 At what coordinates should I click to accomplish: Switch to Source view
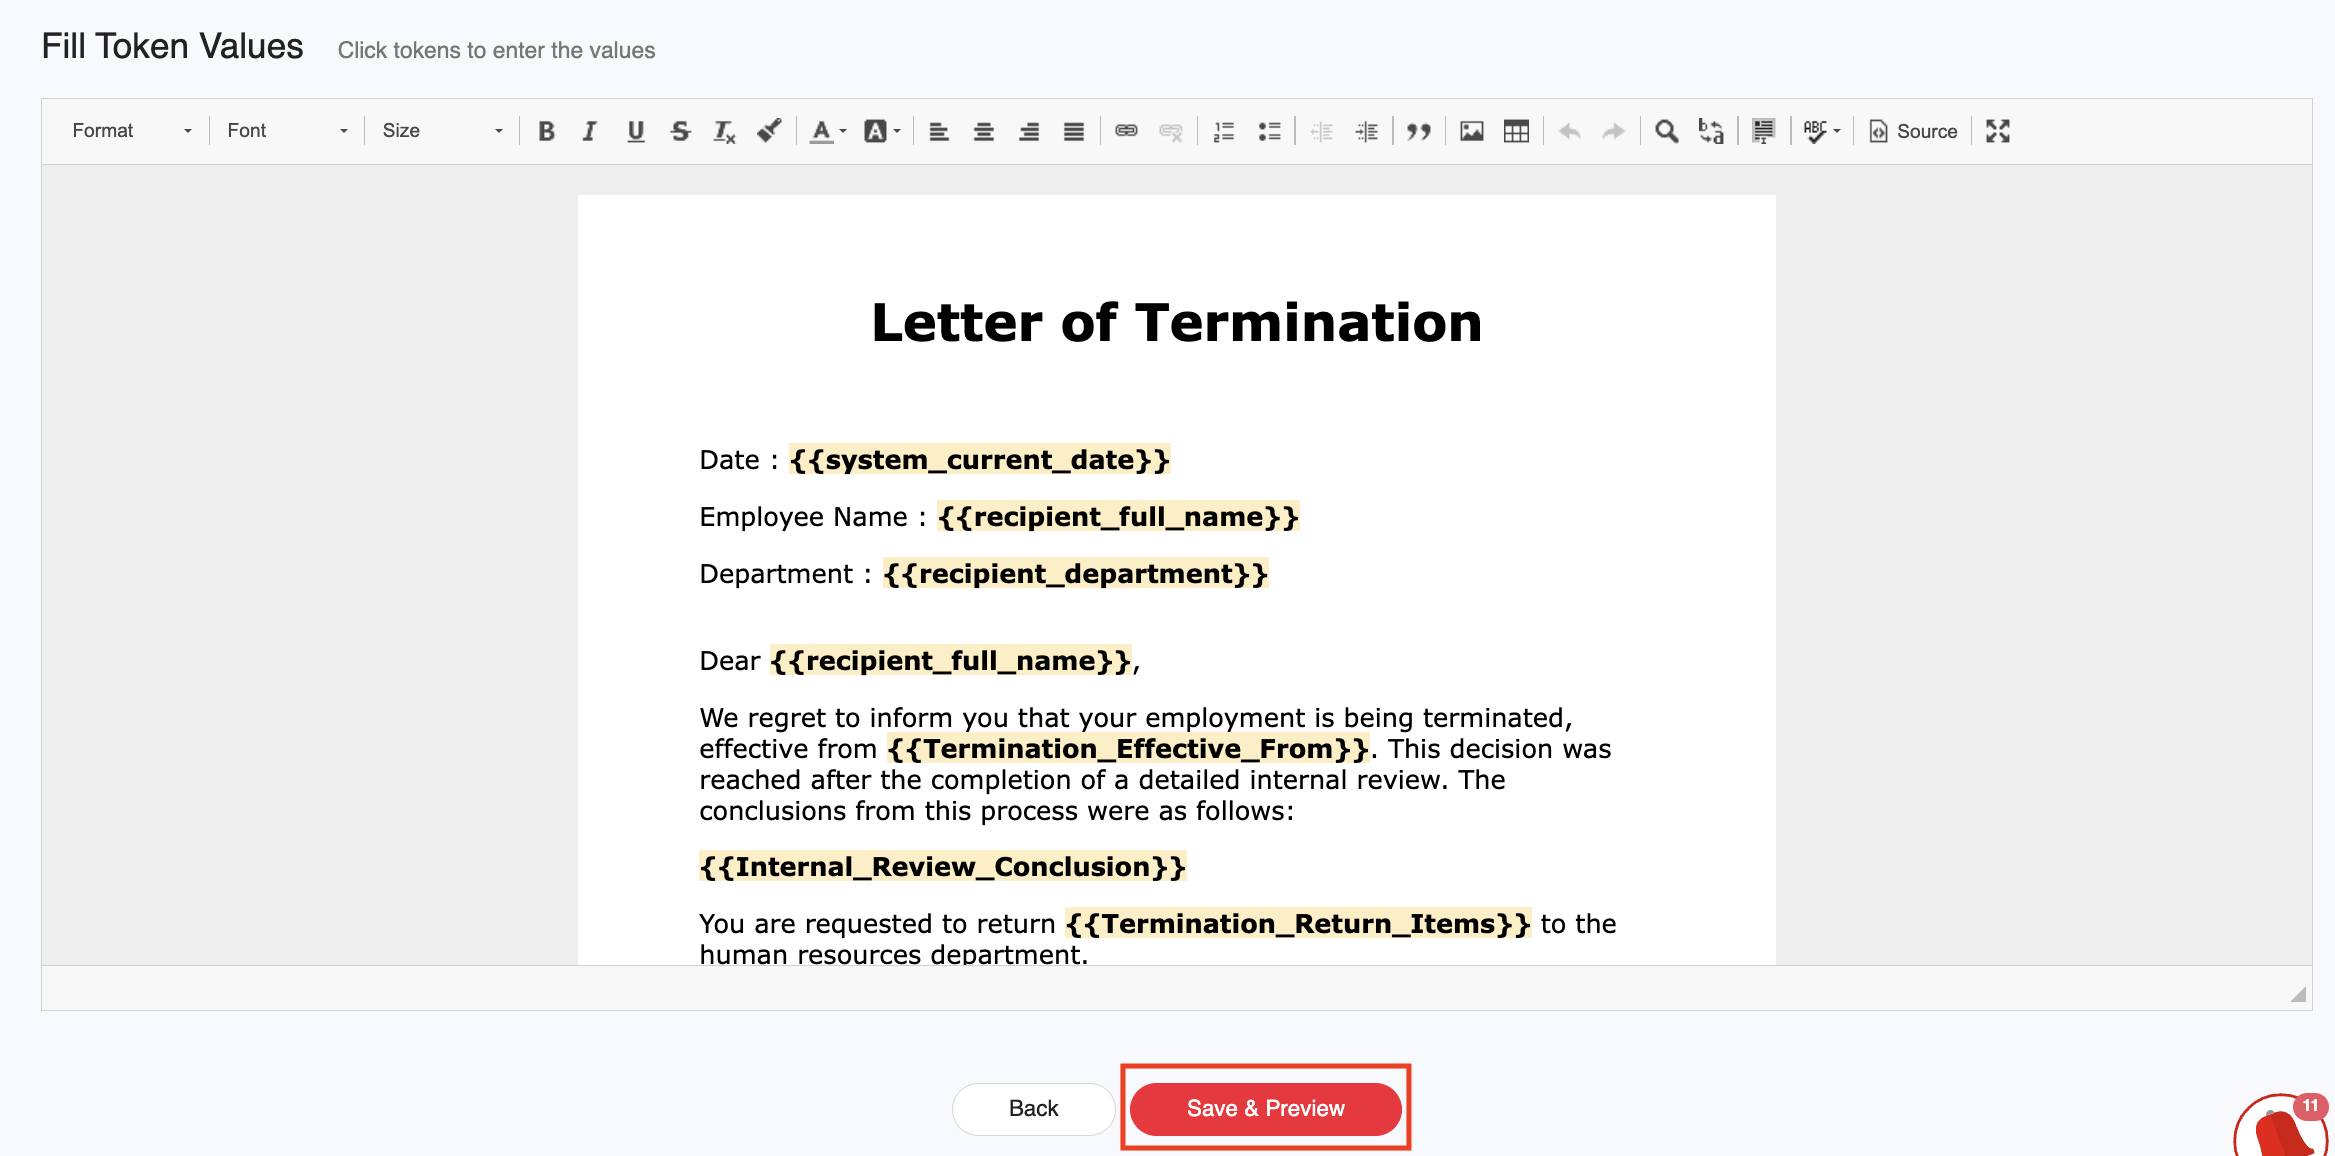tap(1913, 131)
